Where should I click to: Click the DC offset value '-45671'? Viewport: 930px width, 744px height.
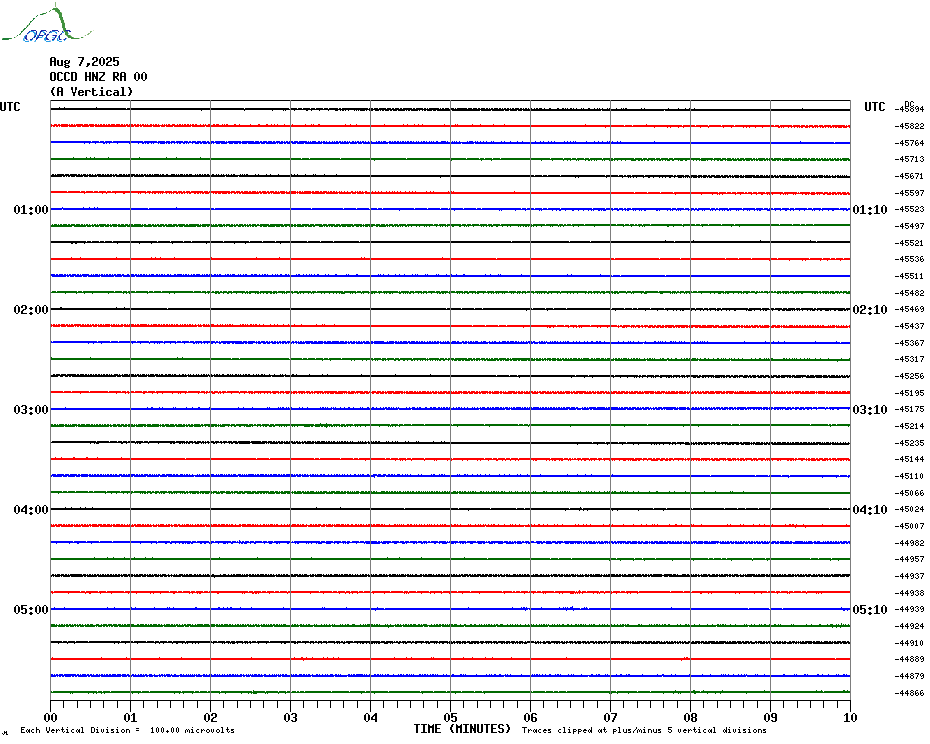[x=909, y=176]
